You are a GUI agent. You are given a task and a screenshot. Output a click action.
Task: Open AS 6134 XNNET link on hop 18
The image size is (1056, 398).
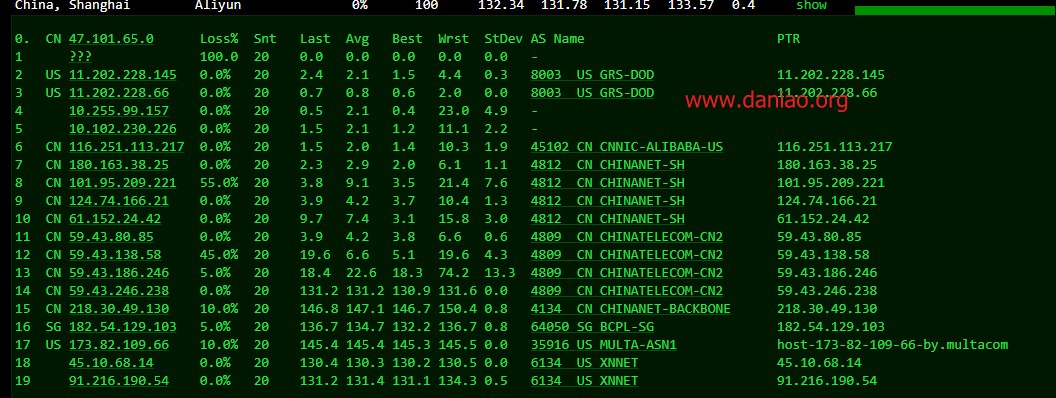click(x=585, y=363)
